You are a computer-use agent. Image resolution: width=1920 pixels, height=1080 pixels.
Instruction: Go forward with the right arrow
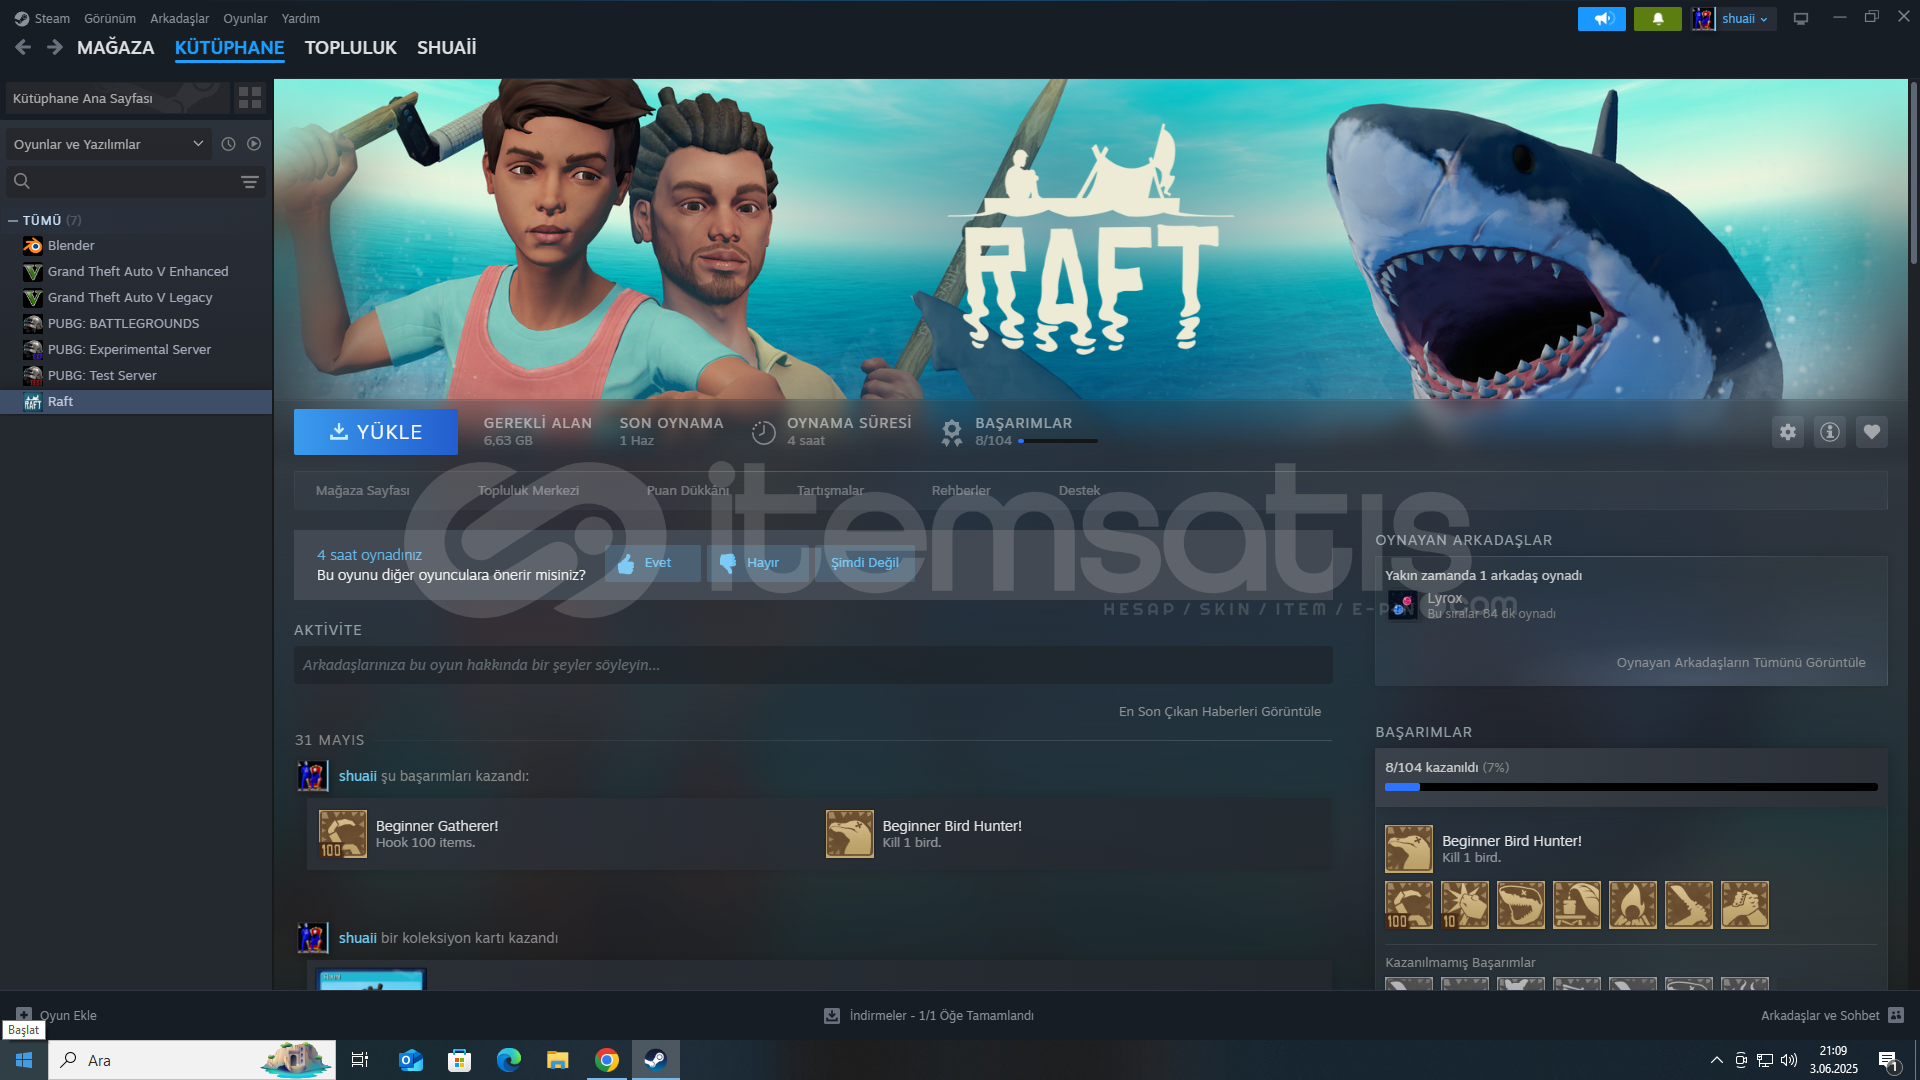pos(55,47)
